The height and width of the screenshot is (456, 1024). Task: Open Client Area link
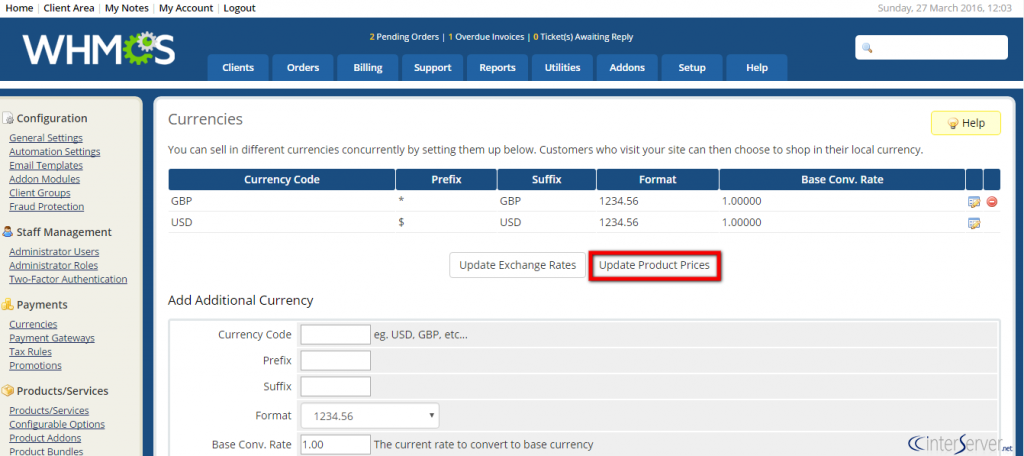coord(69,8)
